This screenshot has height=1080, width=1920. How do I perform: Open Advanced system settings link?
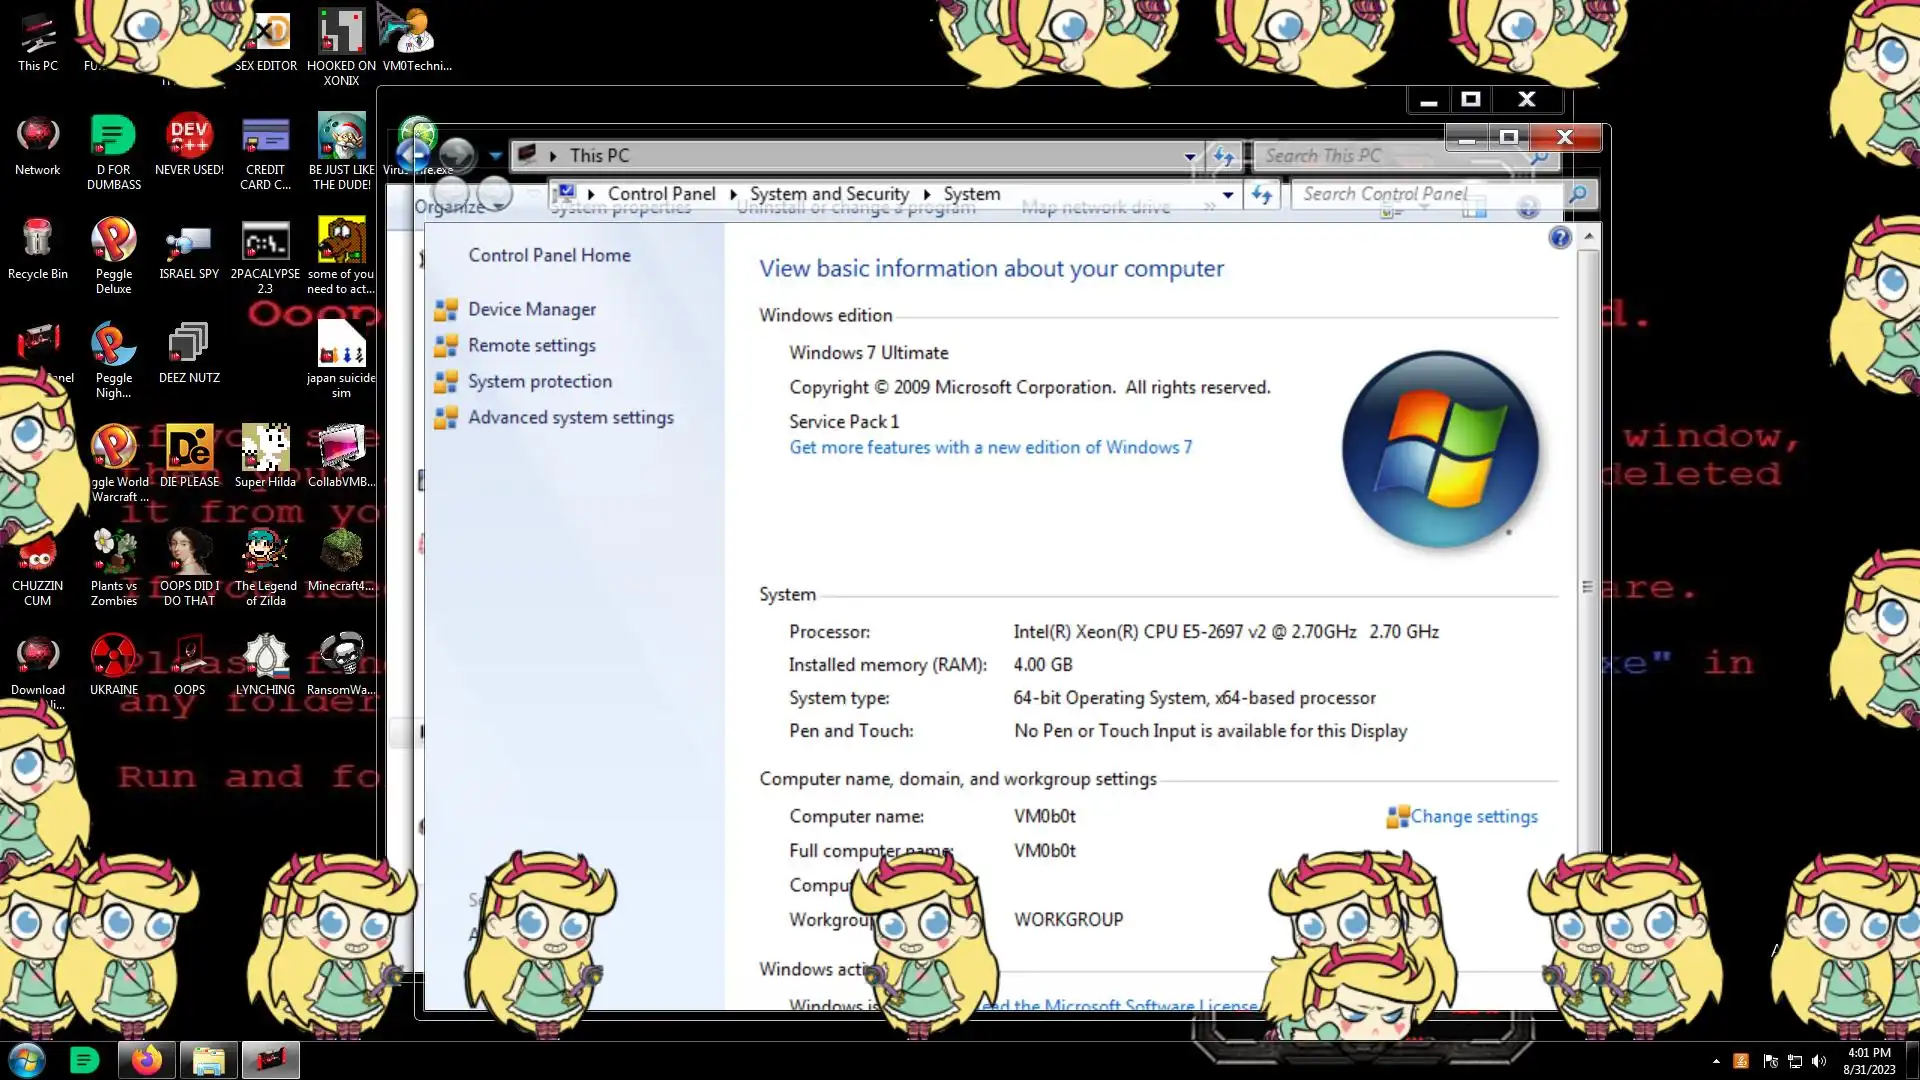[570, 418]
